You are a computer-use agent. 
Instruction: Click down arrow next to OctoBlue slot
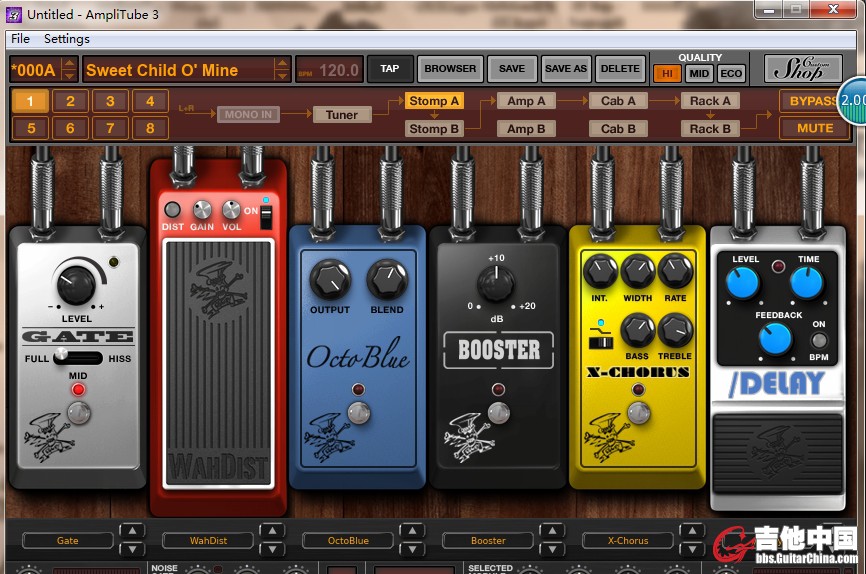(x=412, y=549)
